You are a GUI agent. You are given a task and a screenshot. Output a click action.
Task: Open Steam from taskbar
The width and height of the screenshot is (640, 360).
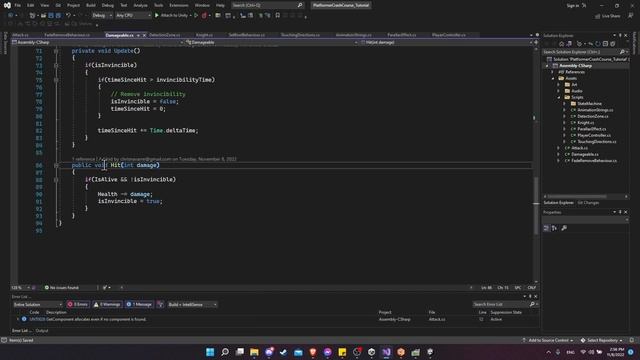coord(284,352)
